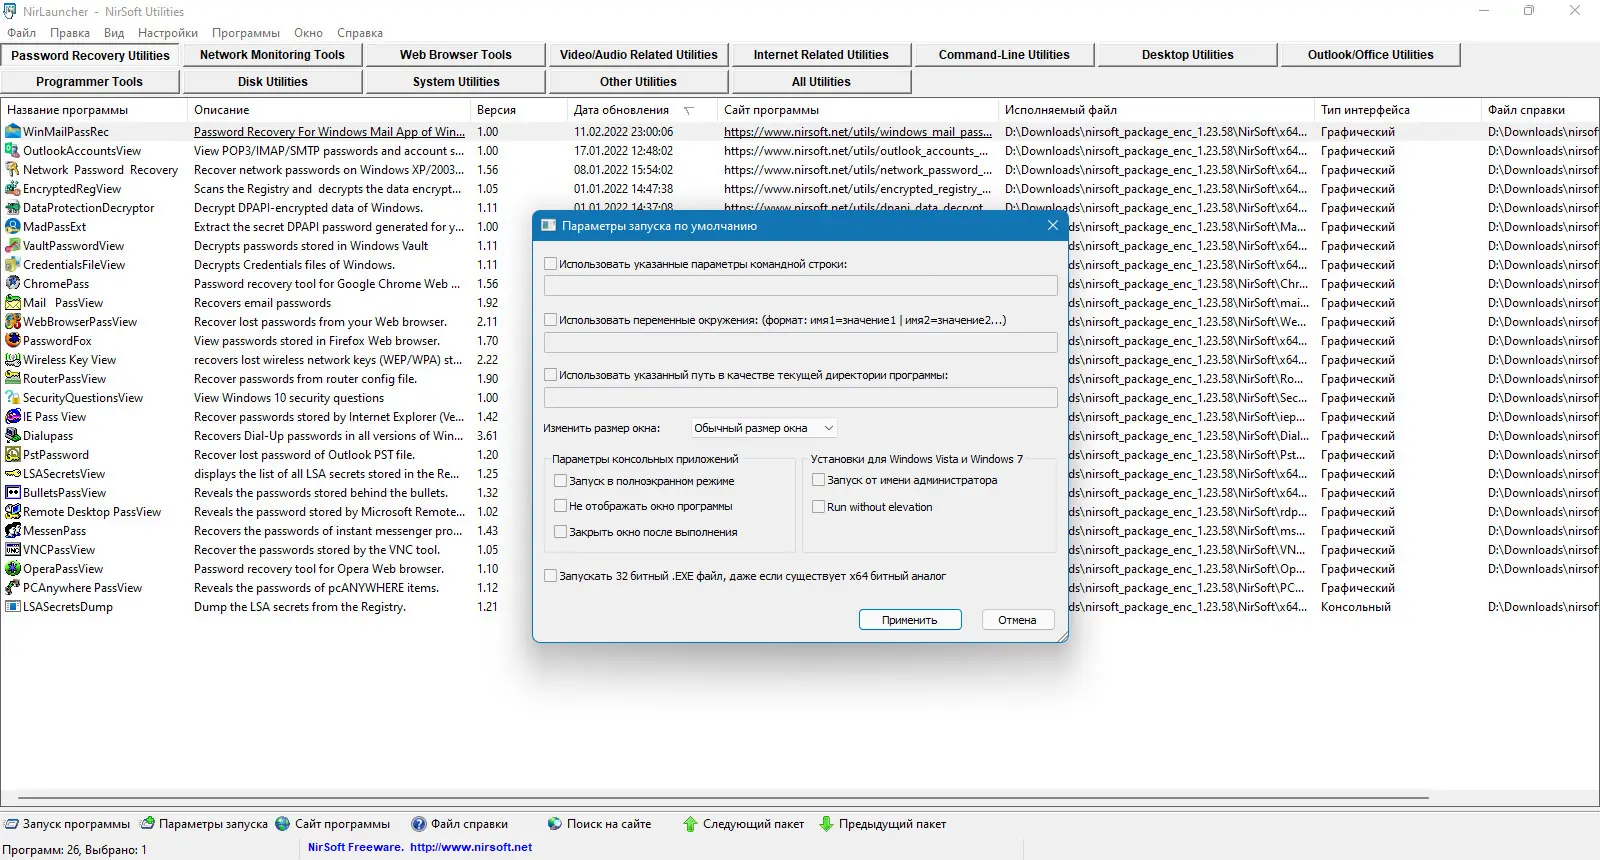This screenshot has height=860, width=1600.
Task: Click the Wireless Key View icon
Action: coord(13,360)
